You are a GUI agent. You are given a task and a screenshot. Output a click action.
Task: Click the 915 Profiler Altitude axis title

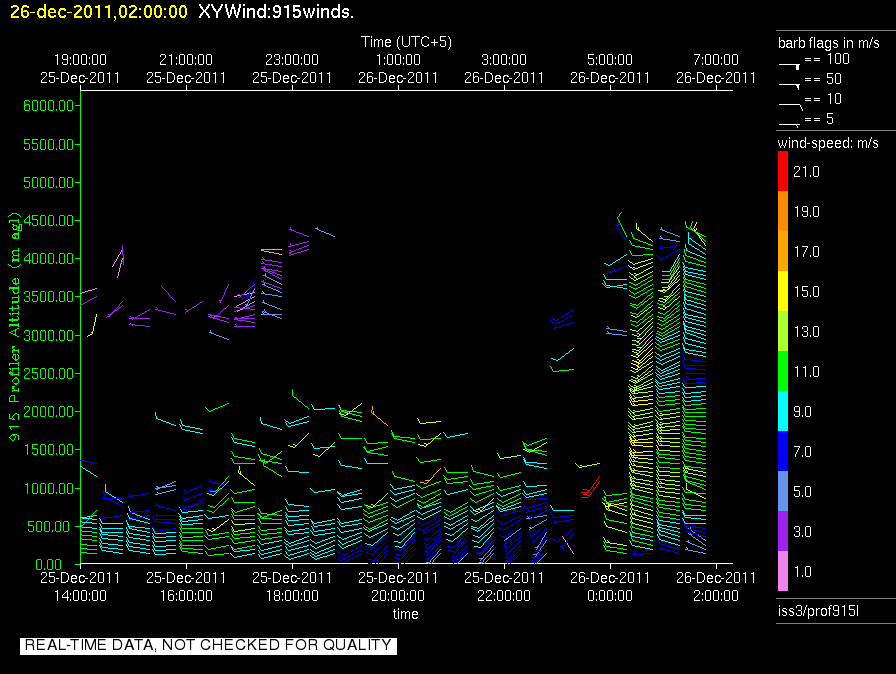click(x=14, y=326)
